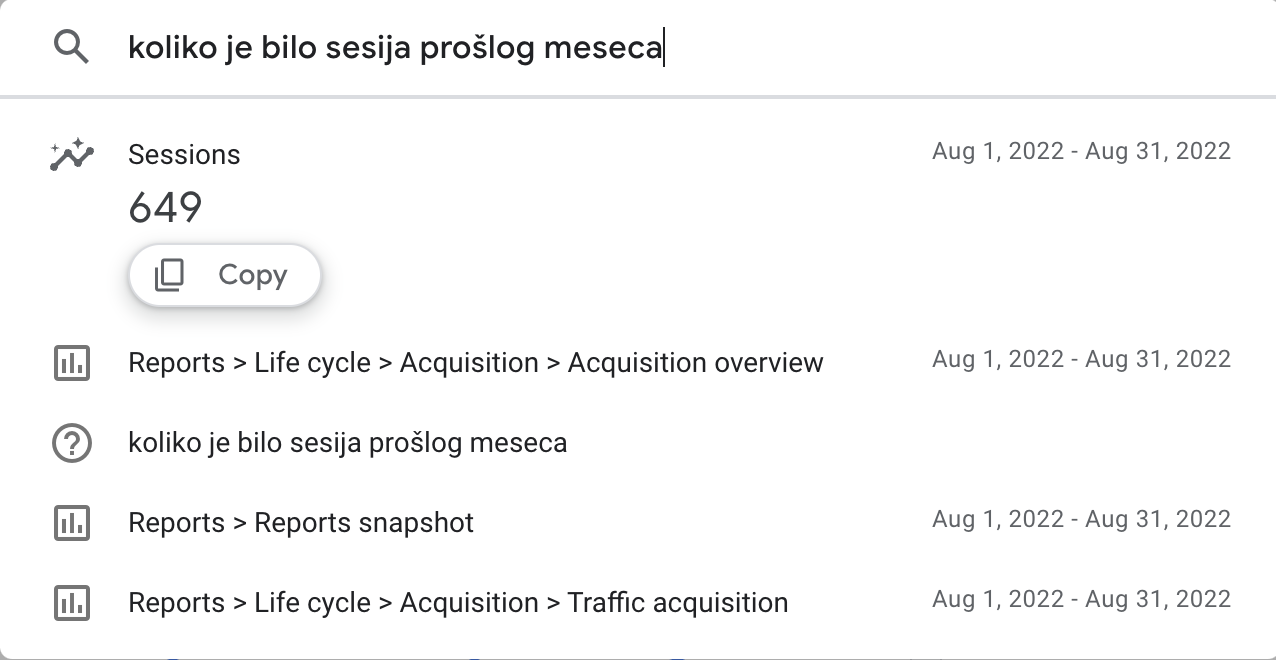
Task: Click the magnifying glass search icon
Action: click(71, 47)
